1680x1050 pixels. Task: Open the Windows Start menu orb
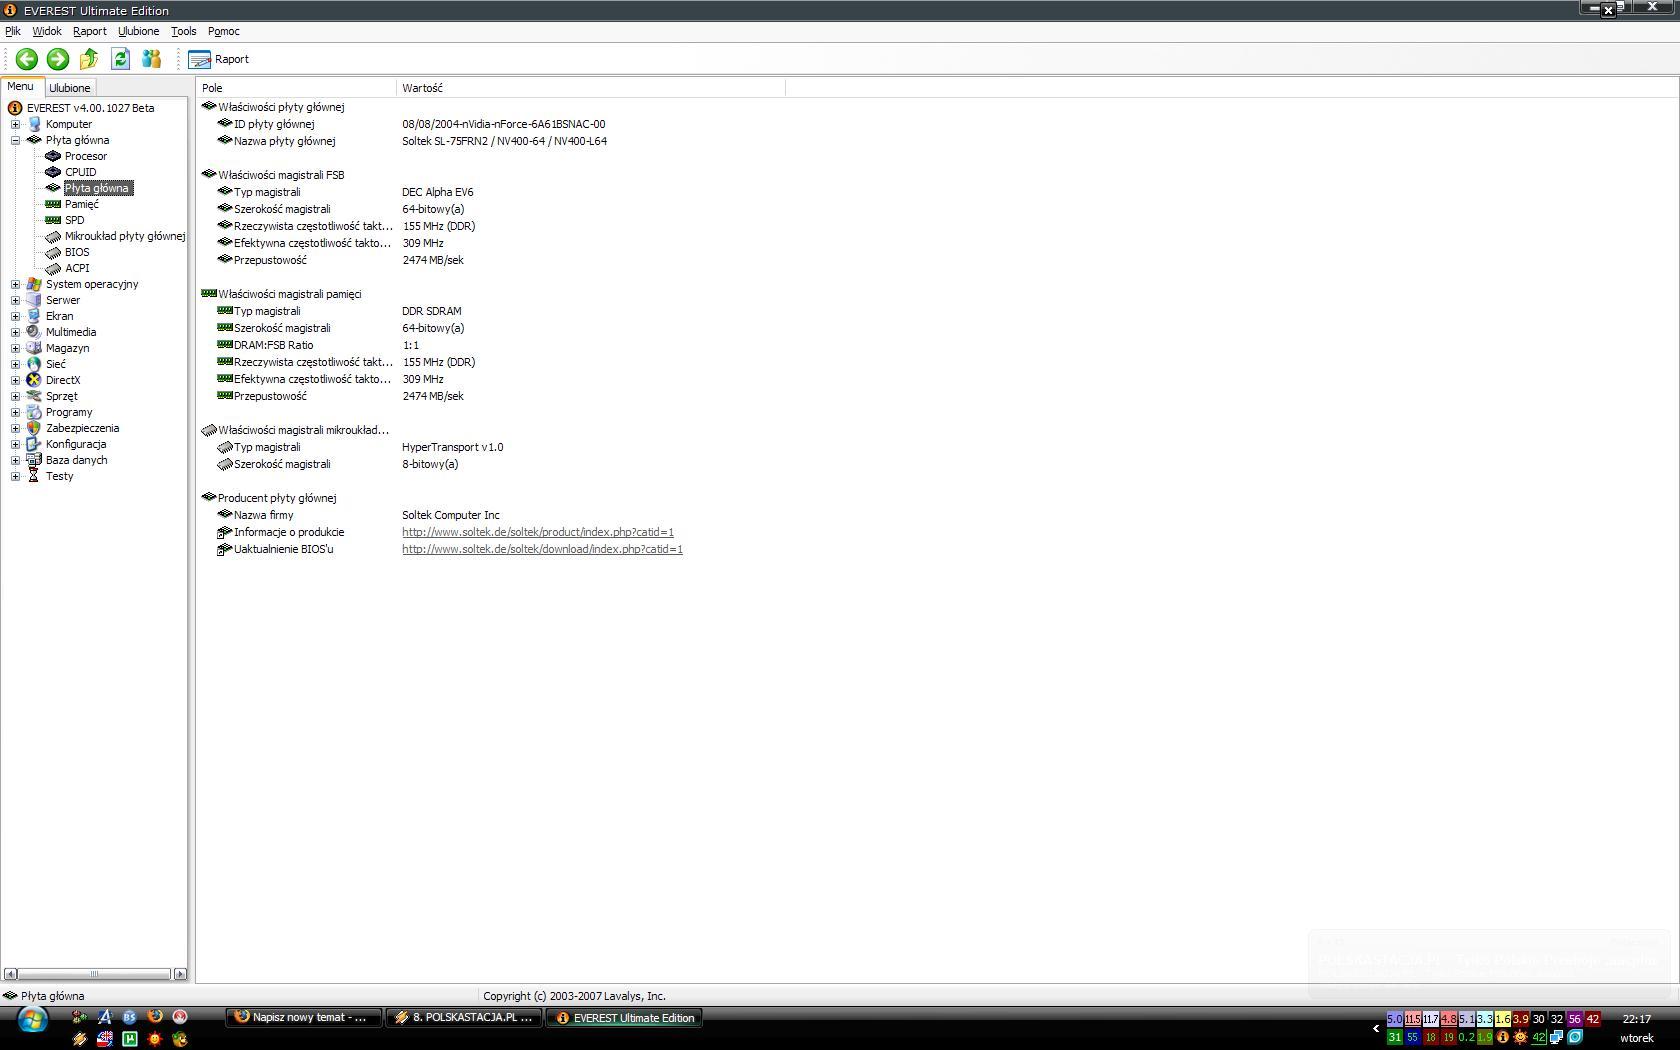coord(32,1020)
